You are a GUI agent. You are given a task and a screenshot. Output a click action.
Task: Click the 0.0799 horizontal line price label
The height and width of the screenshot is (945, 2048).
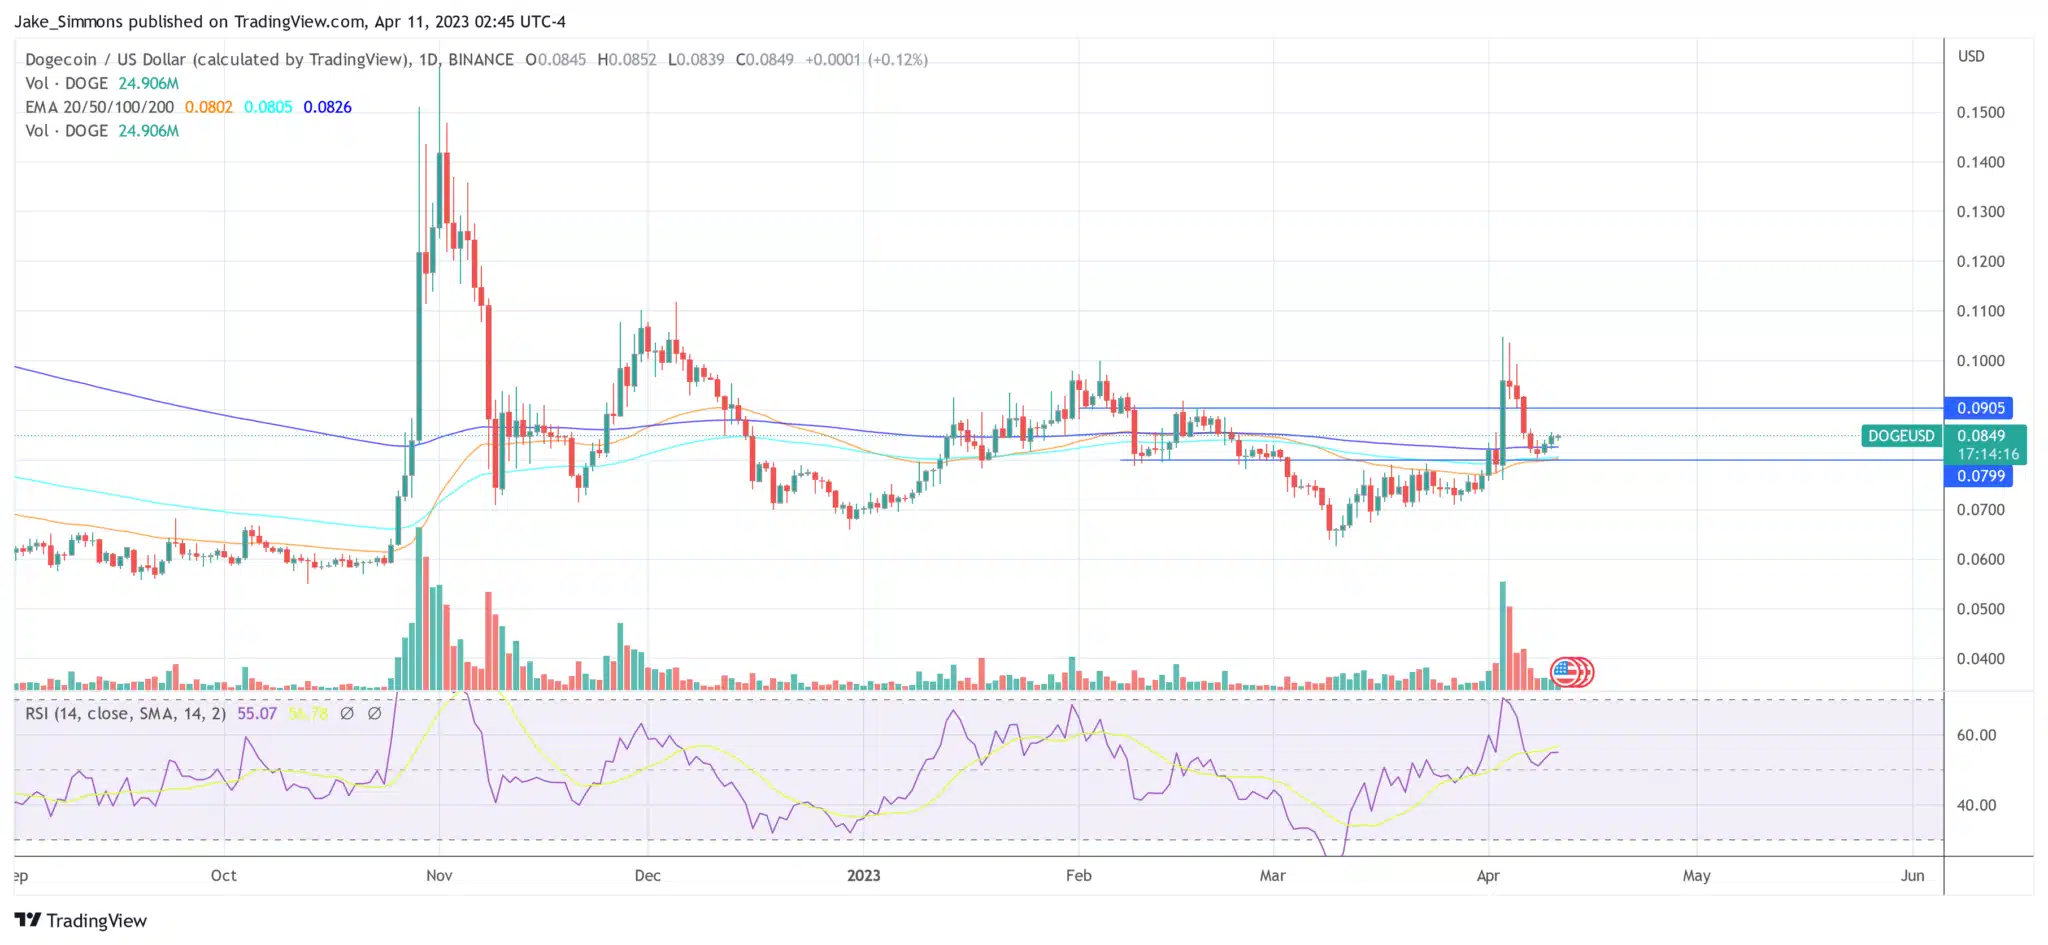[x=1980, y=476]
